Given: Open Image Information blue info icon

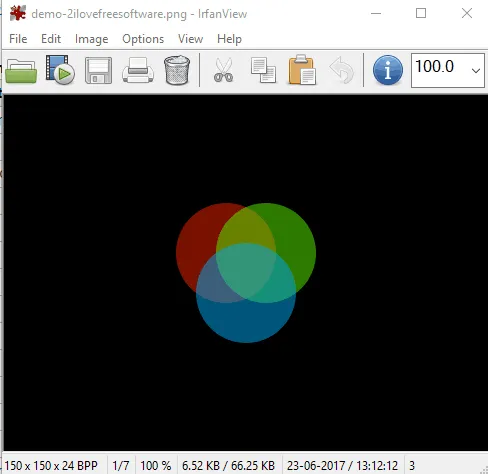Looking at the screenshot, I should tap(388, 70).
